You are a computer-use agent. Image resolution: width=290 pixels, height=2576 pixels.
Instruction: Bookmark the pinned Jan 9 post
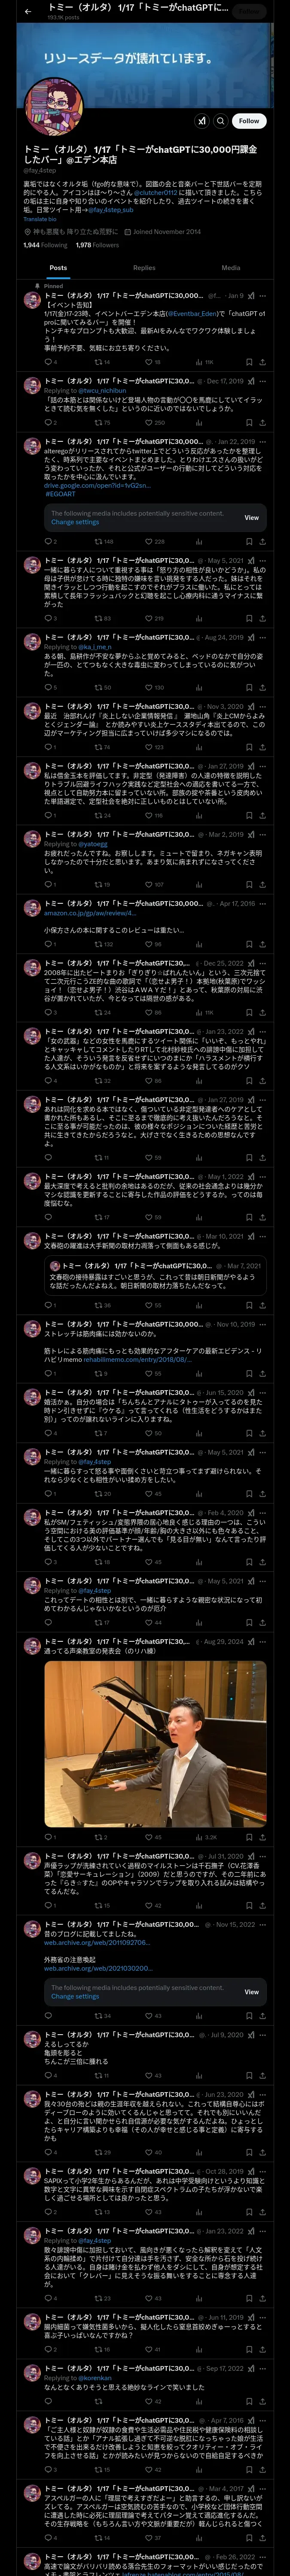click(250, 362)
